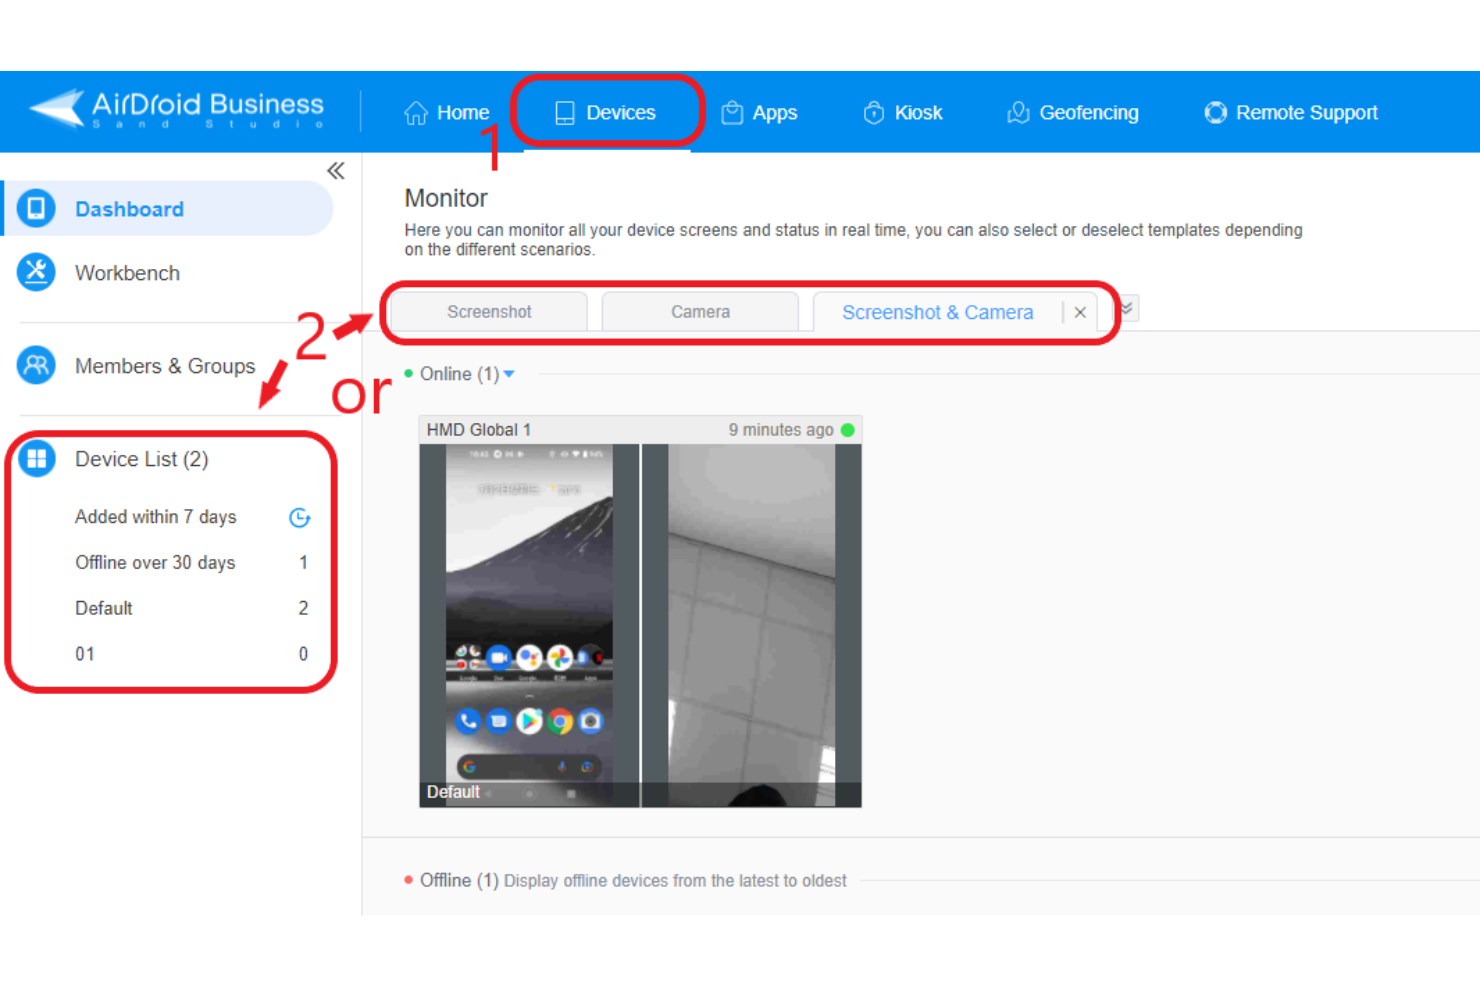Open the HMD Global 1 screen thumbnail
1480x987 pixels.
coord(529,625)
